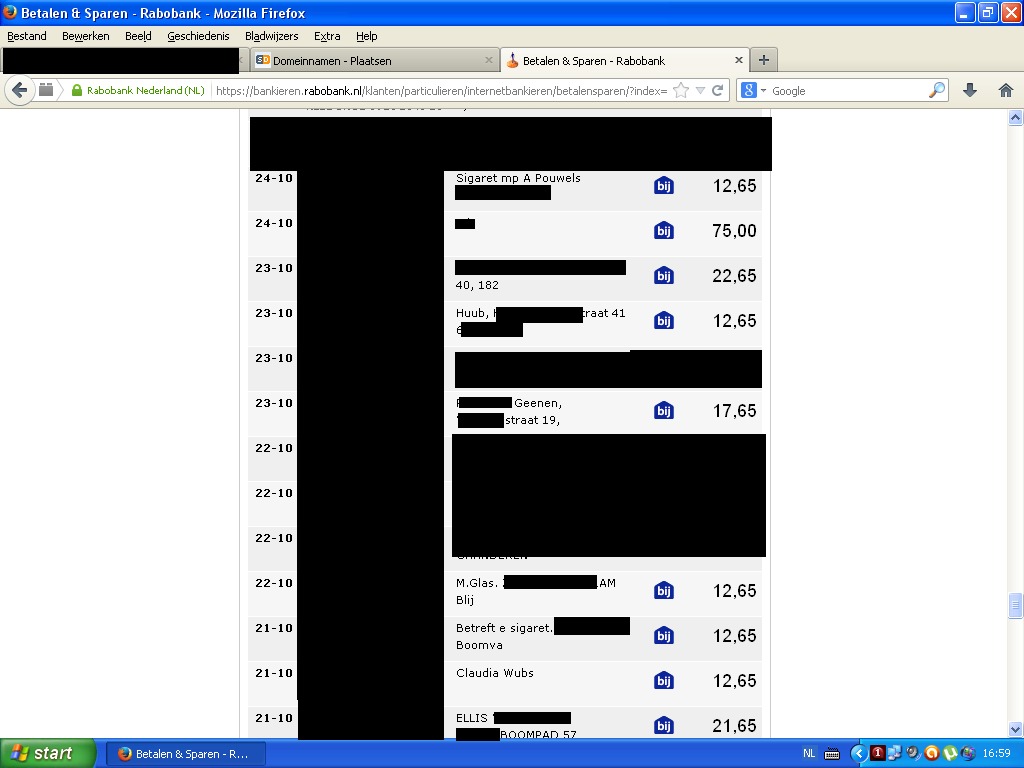Click the vertical scrollbar thumb
This screenshot has height=768, width=1024.
(x=1016, y=605)
